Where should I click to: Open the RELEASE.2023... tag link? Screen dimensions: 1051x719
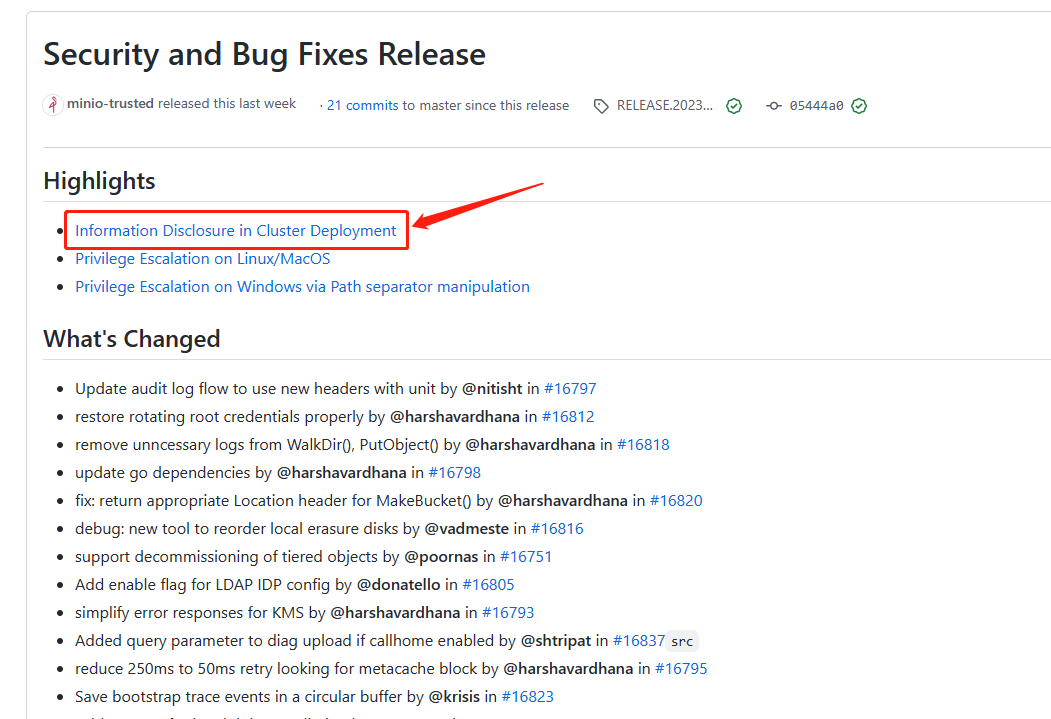(x=664, y=105)
